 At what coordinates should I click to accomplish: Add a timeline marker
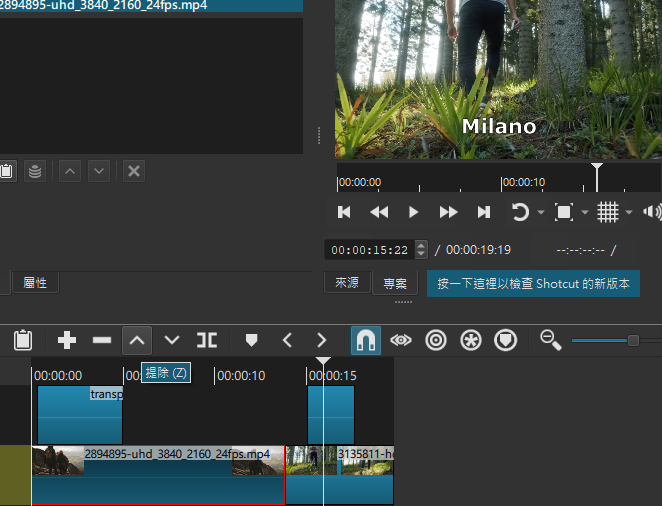[x=251, y=340]
